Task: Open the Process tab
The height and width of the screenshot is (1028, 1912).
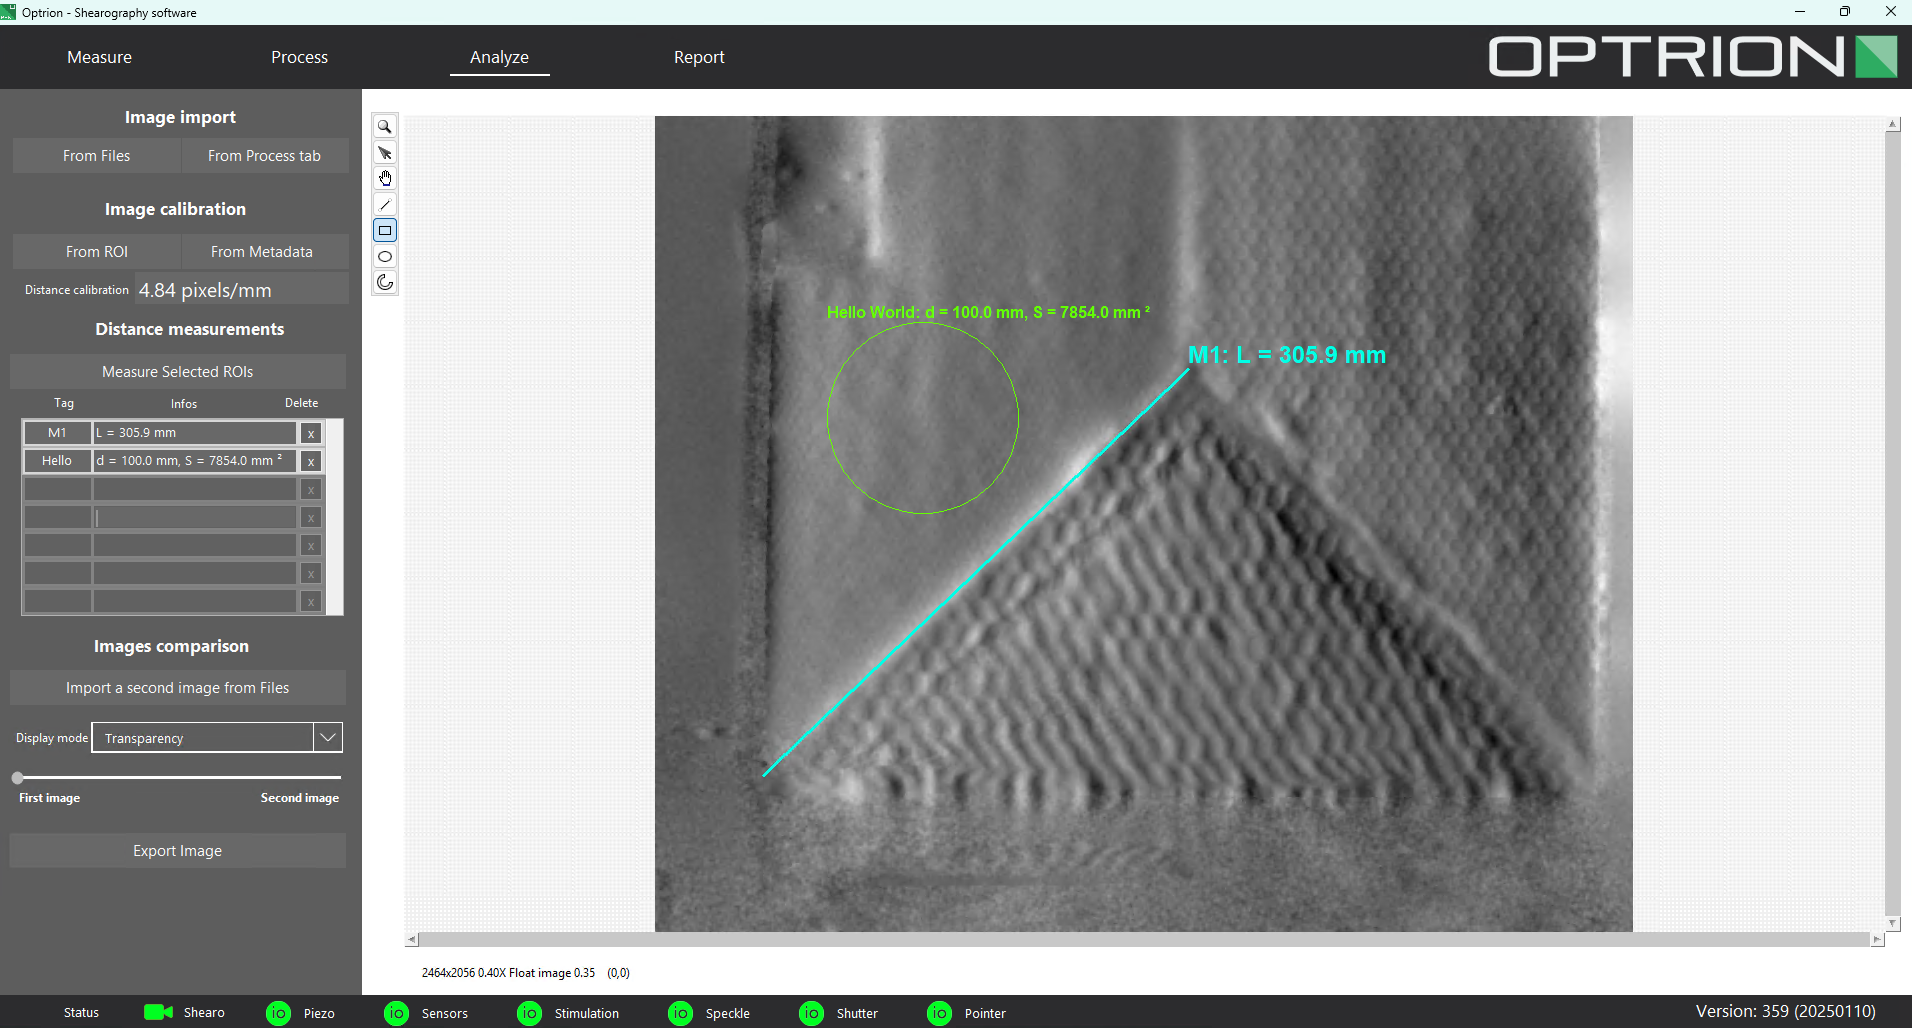Action: point(299,57)
